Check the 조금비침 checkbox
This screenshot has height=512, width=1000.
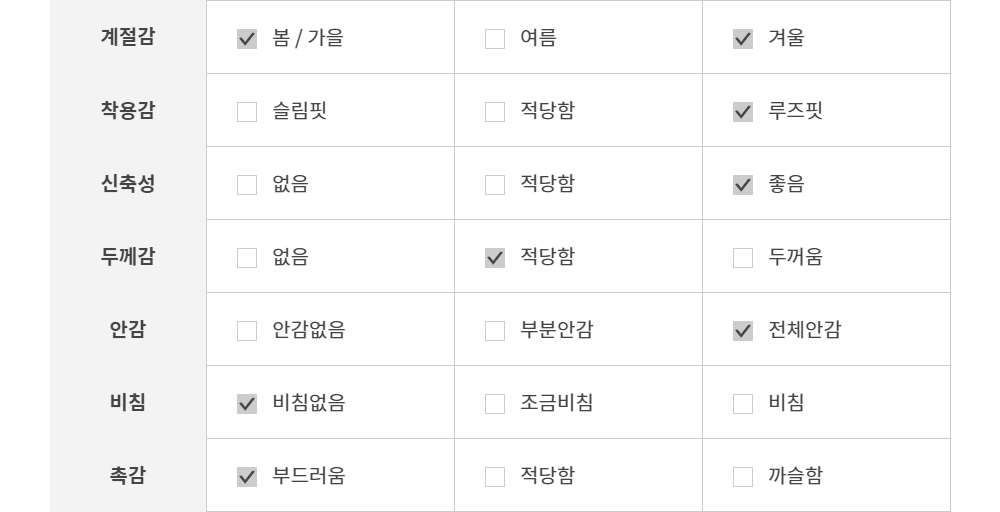click(x=495, y=404)
